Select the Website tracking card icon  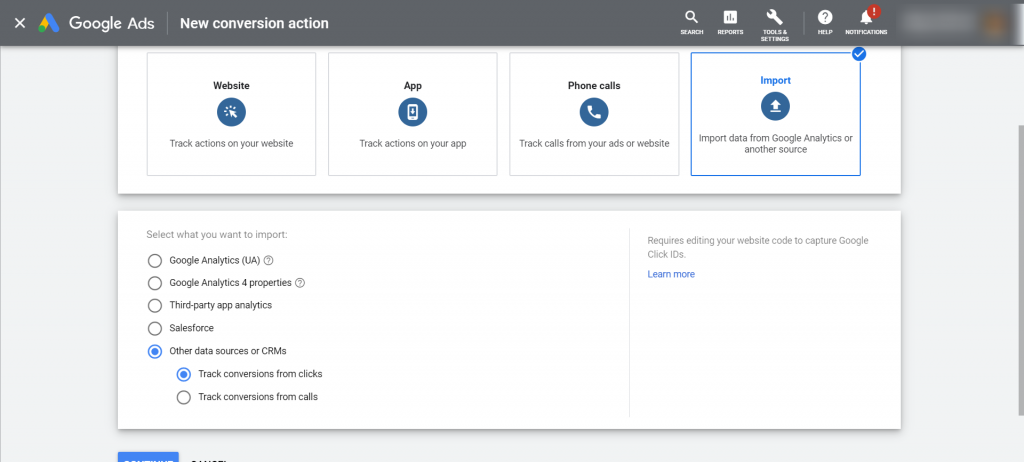pyautogui.click(x=231, y=112)
